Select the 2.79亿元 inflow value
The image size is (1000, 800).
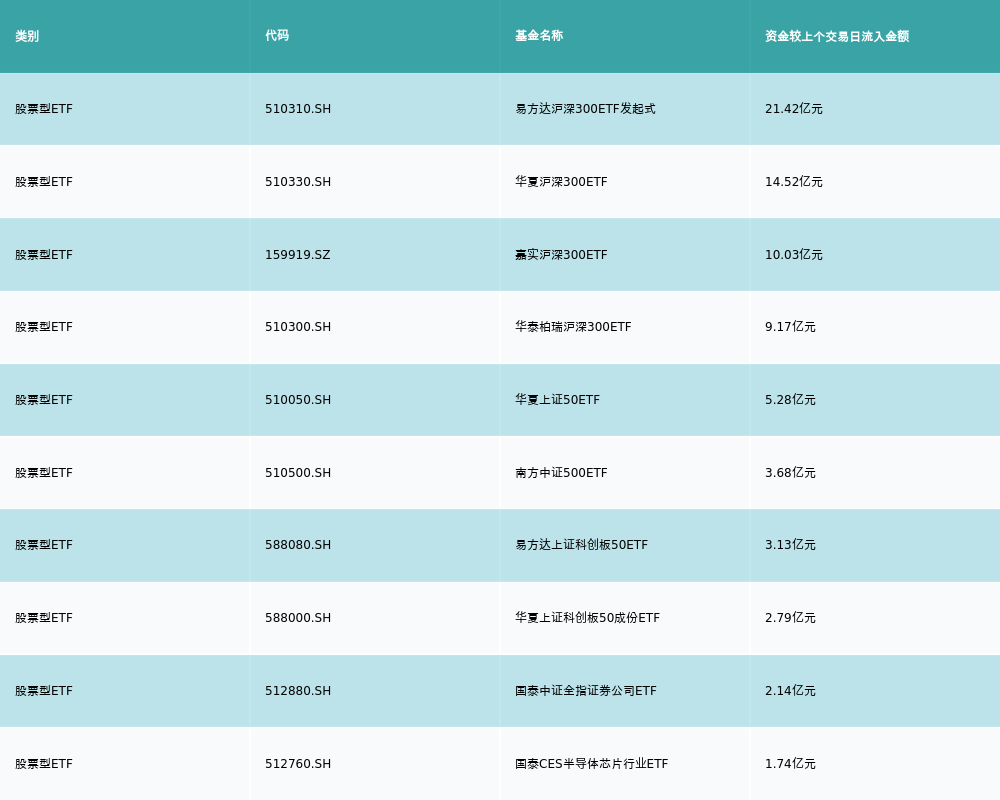[x=790, y=618]
